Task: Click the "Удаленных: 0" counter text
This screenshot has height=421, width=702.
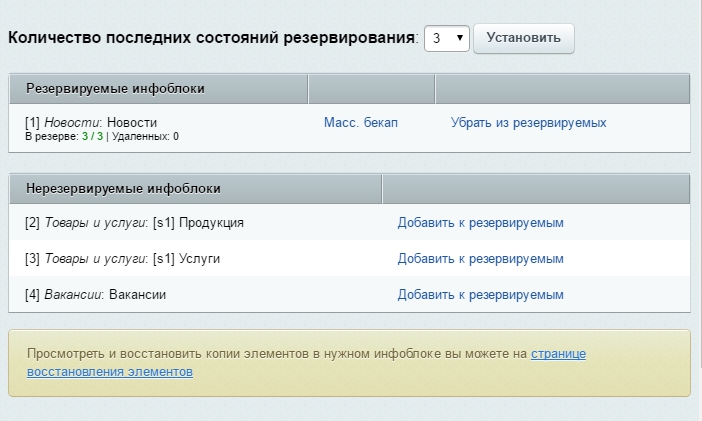Action: coord(145,137)
